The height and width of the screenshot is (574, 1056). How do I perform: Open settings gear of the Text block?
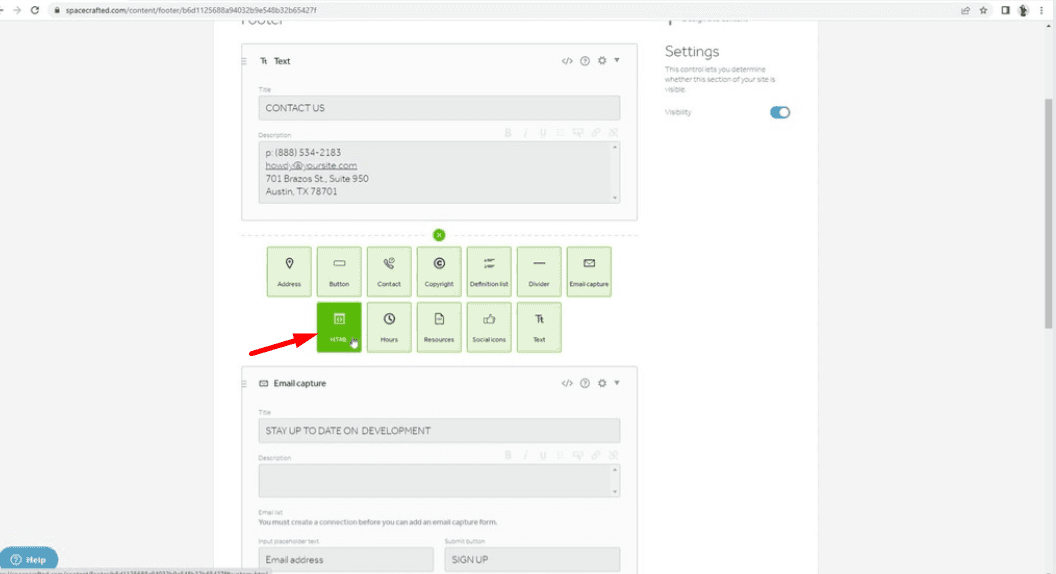[x=602, y=61]
